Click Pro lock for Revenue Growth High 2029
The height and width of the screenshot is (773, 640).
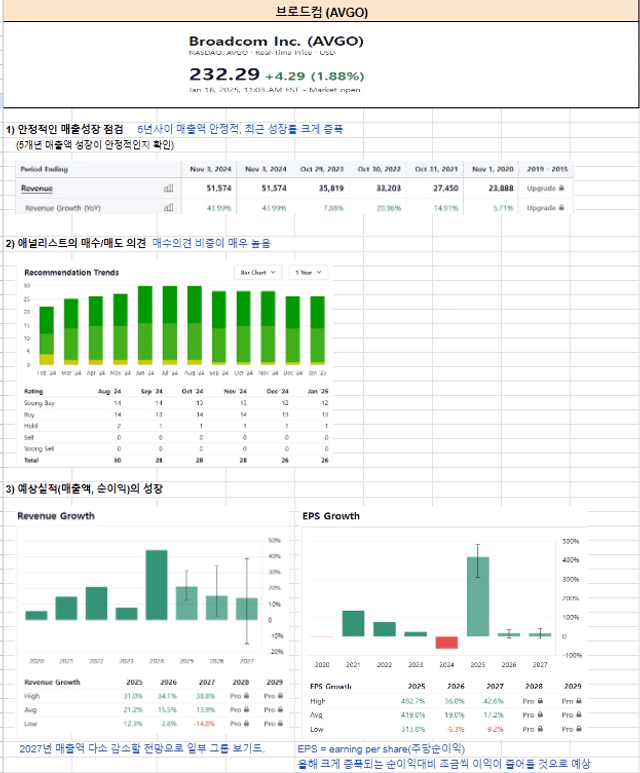pos(273,696)
